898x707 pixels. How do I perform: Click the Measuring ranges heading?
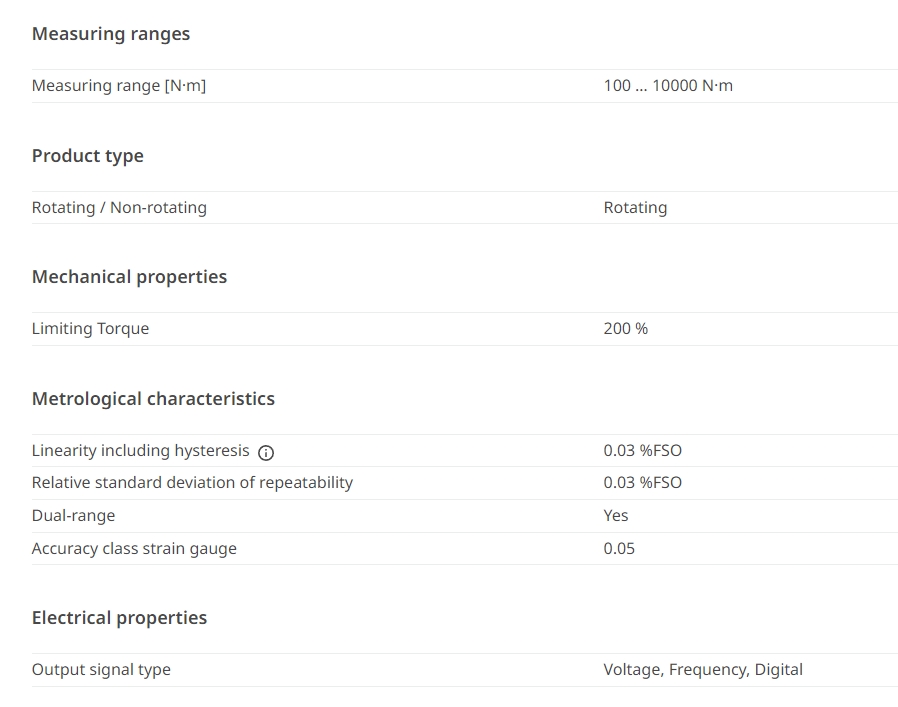pos(111,34)
